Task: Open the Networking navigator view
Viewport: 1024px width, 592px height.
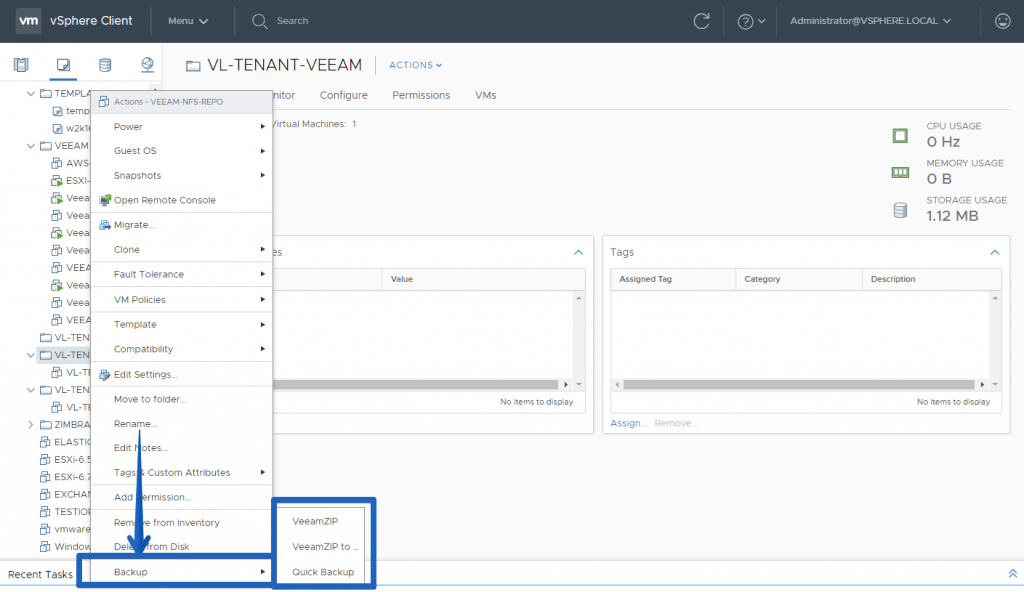Action: click(147, 65)
